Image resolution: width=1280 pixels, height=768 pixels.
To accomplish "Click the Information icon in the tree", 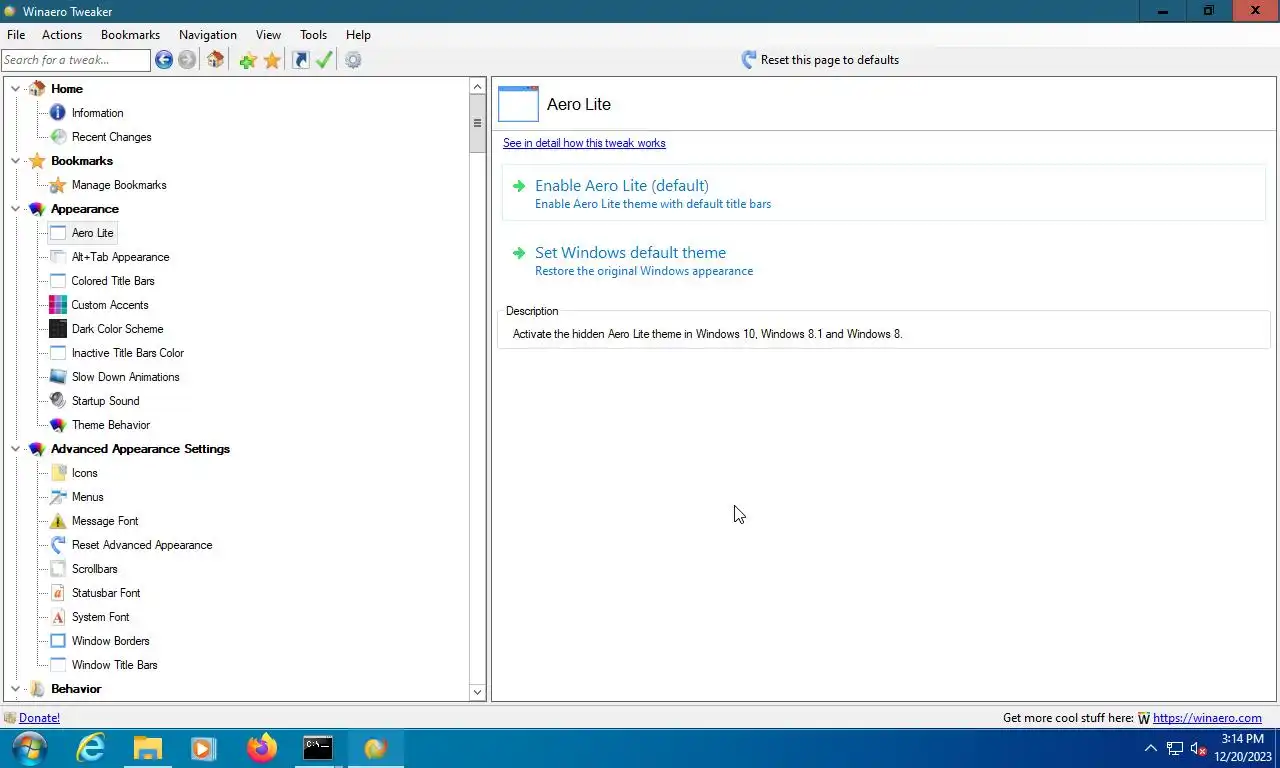I will click(58, 113).
